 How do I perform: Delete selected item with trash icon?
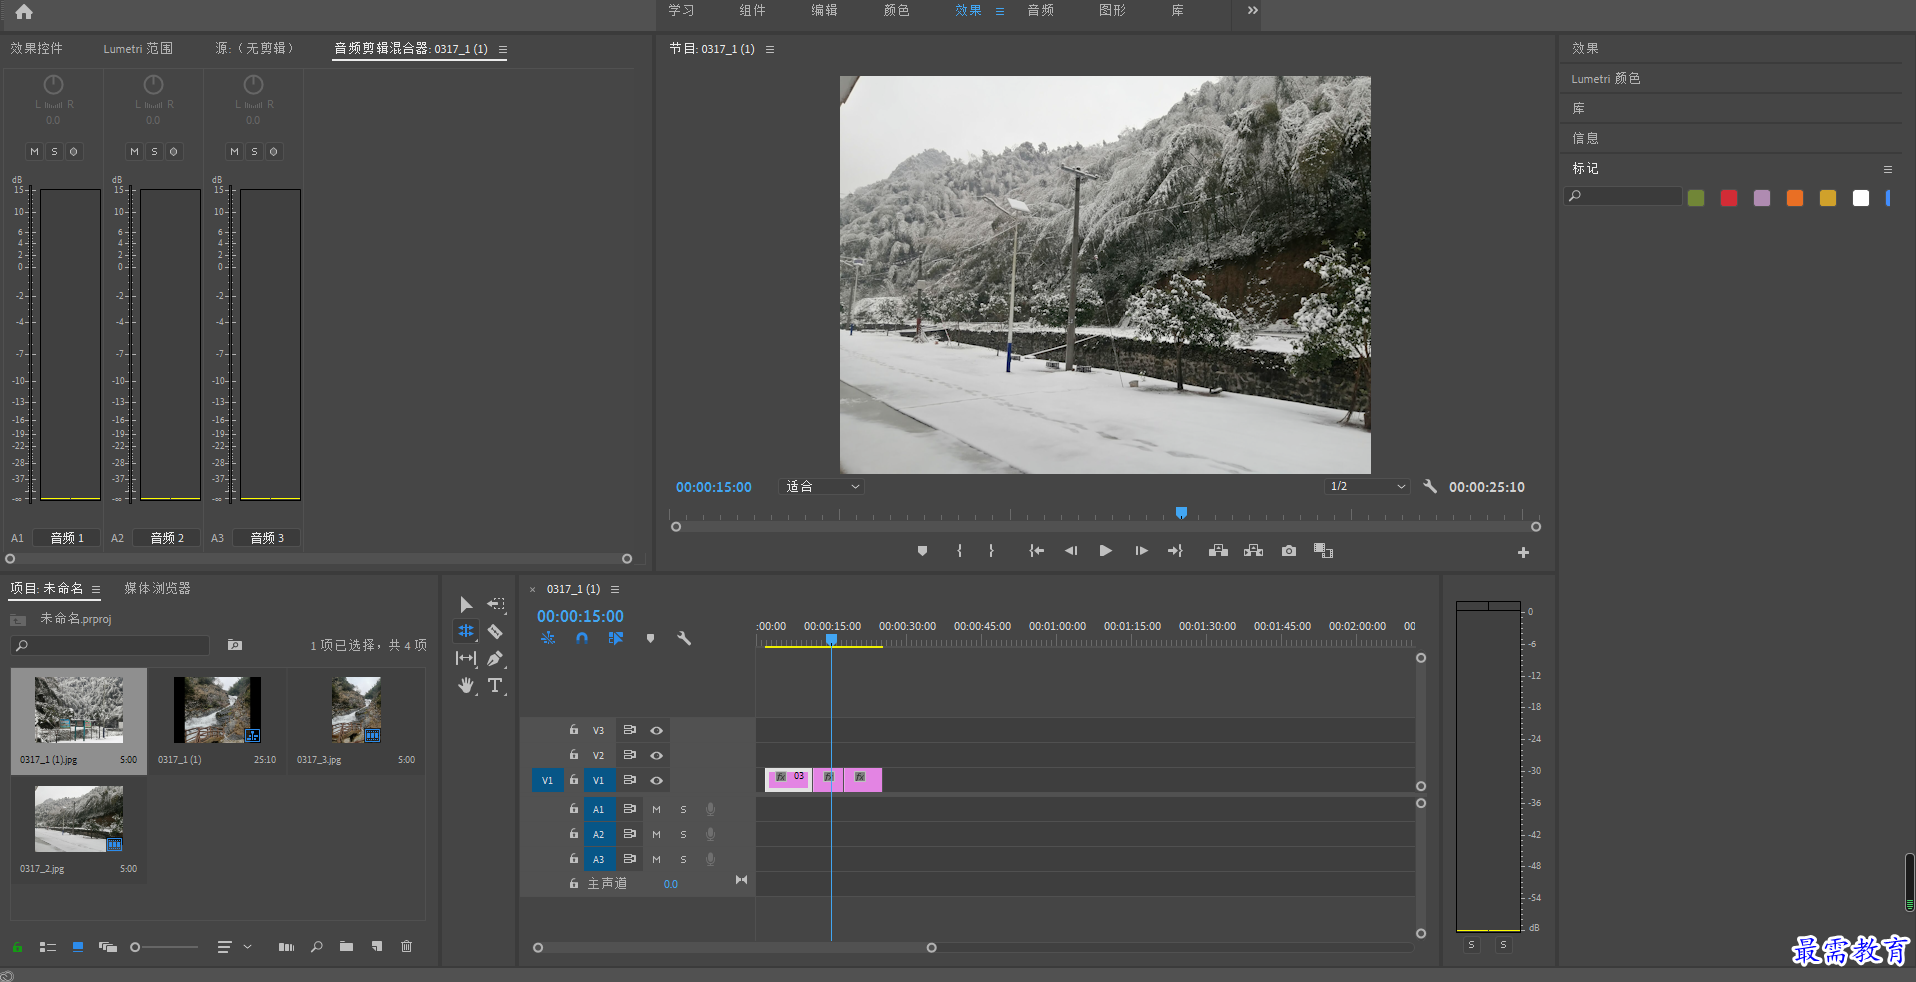click(406, 947)
